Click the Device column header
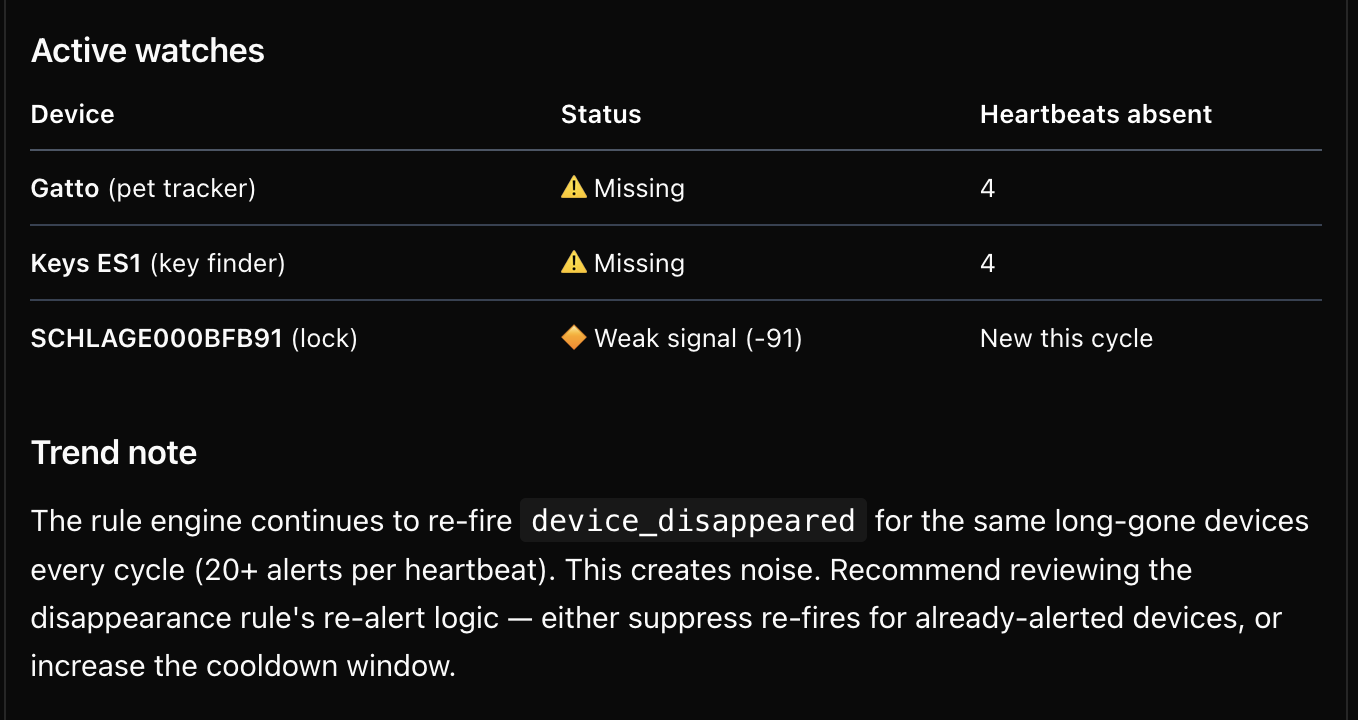This screenshot has height=720, width=1358. 72,114
